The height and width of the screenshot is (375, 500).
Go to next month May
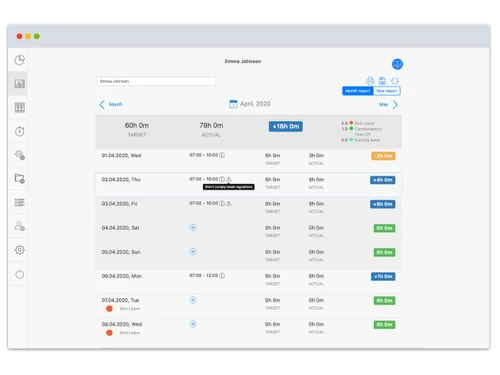click(x=384, y=104)
